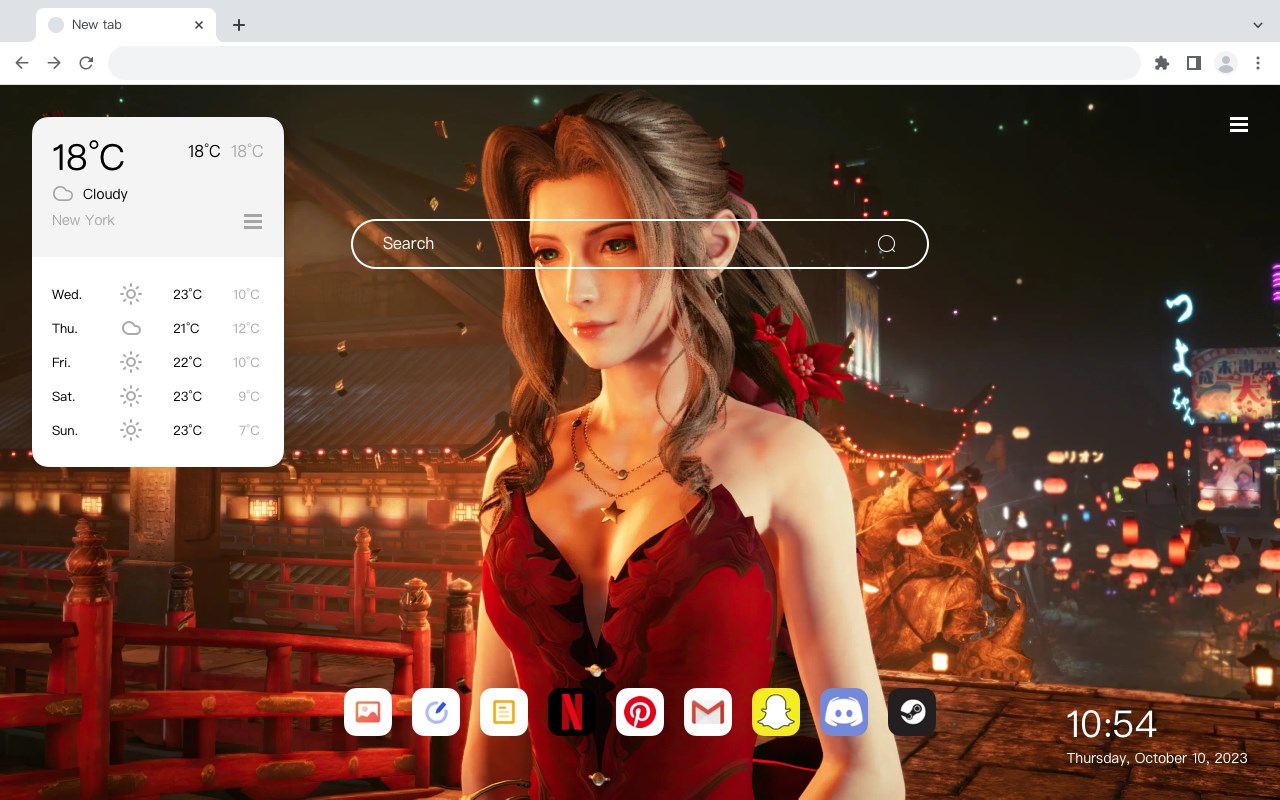Focus the browser address bar
This screenshot has height=800, width=1280.
[624, 63]
